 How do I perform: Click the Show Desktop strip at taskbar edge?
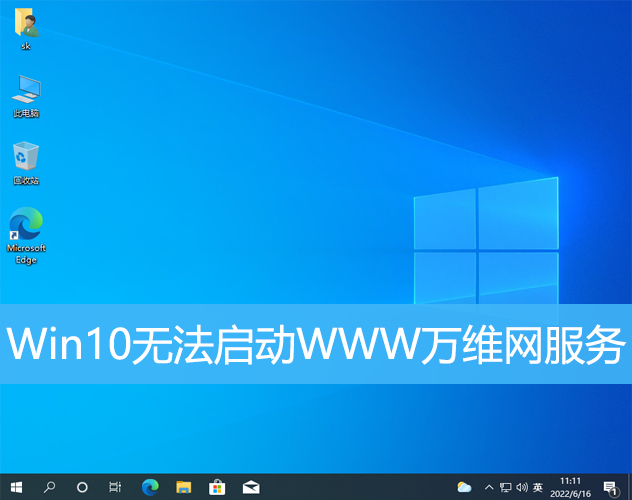(629, 487)
